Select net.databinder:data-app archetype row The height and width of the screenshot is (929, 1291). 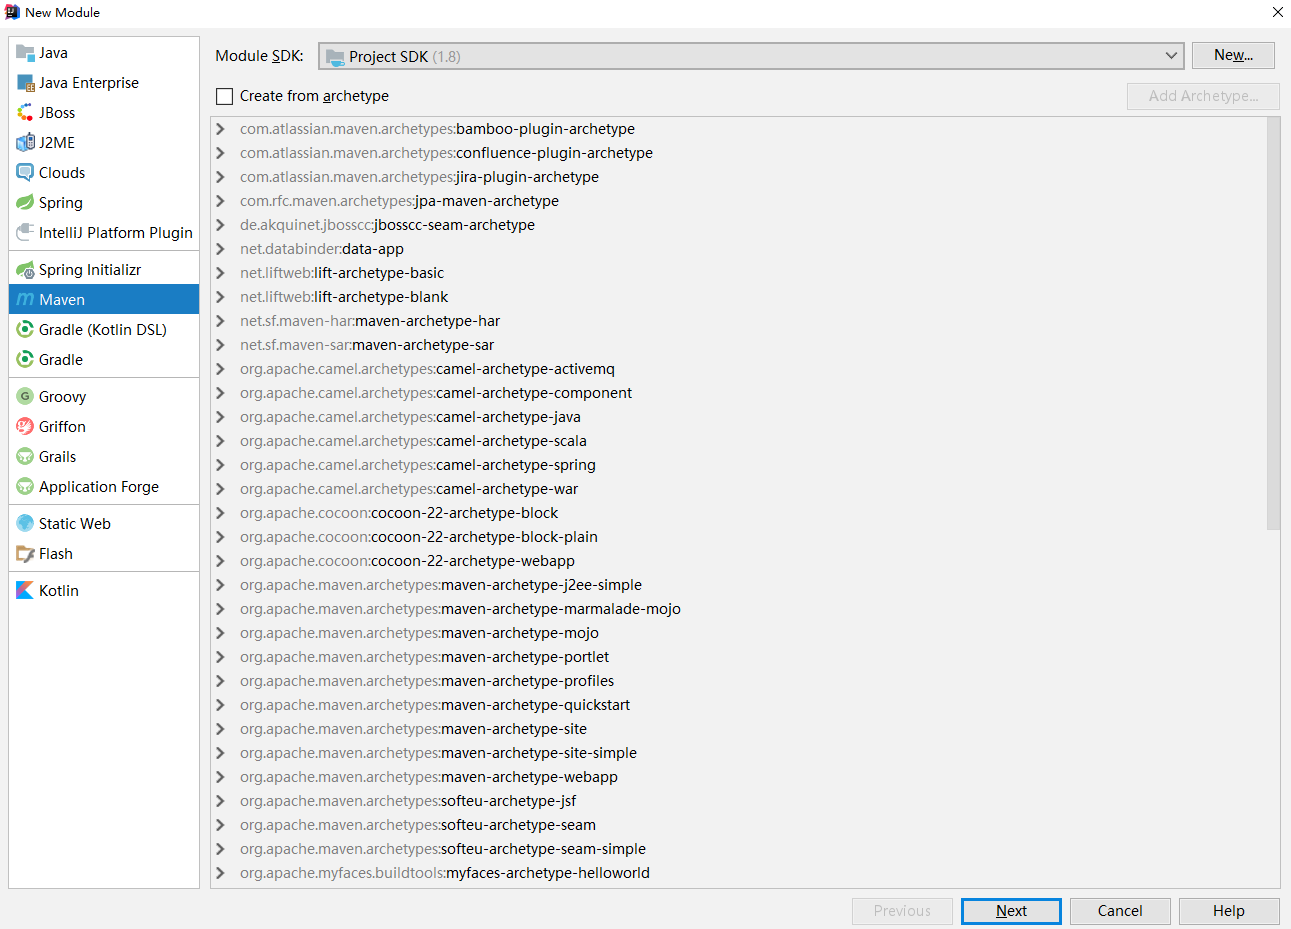(738, 249)
